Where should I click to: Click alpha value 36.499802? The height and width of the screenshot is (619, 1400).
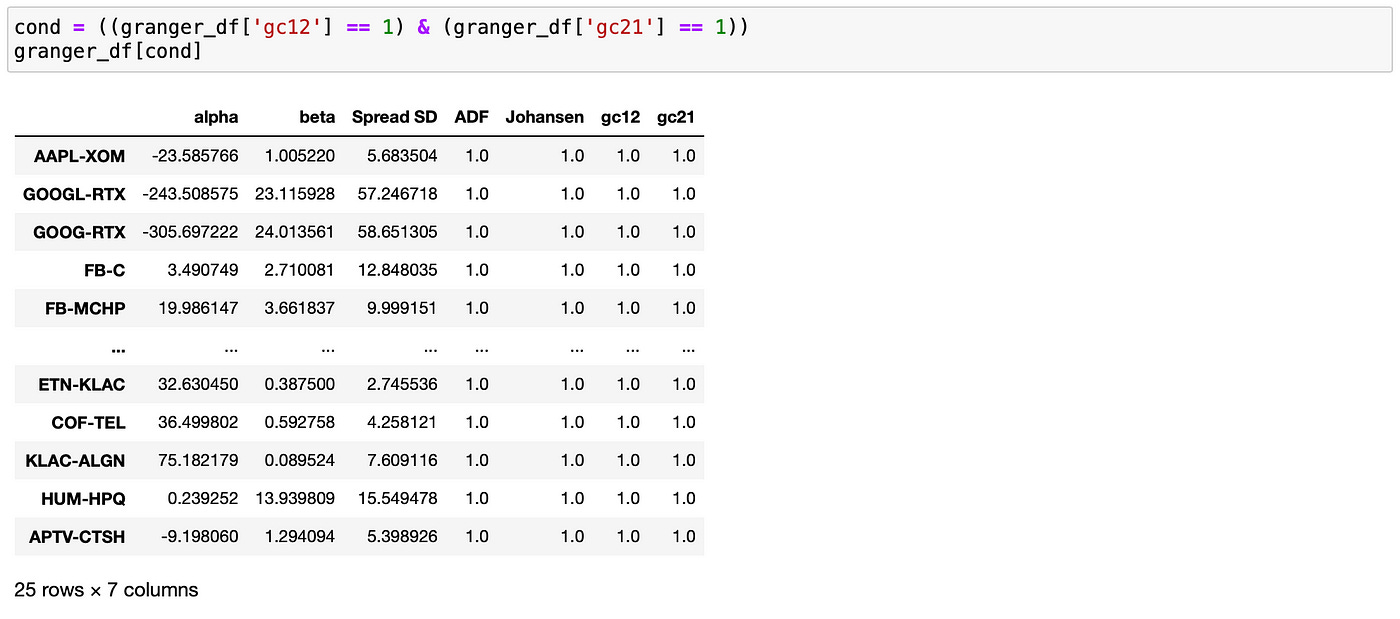pyautogui.click(x=198, y=422)
